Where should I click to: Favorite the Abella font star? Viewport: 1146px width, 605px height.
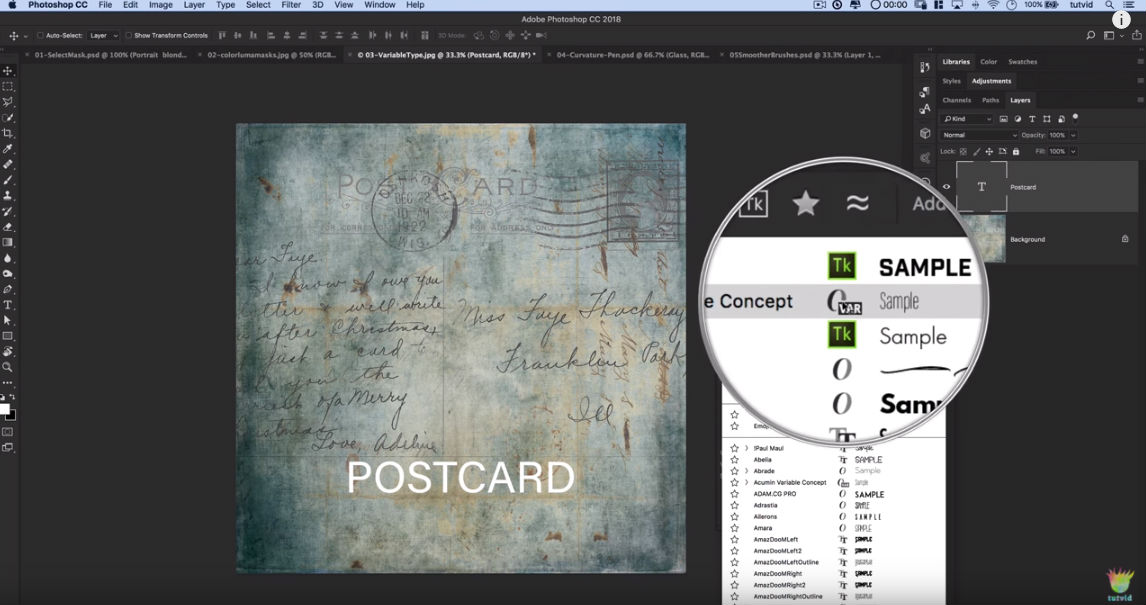coord(735,460)
